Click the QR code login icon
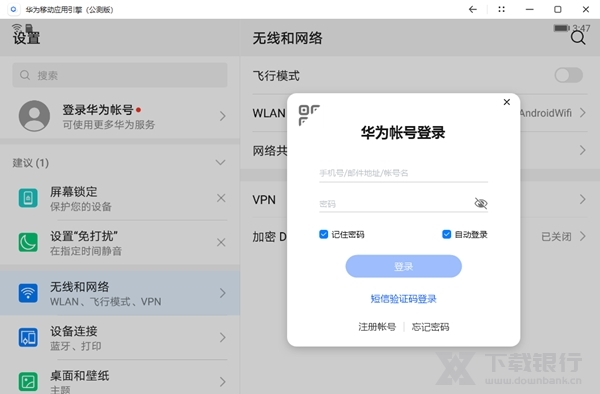The image size is (600, 394). click(x=309, y=115)
